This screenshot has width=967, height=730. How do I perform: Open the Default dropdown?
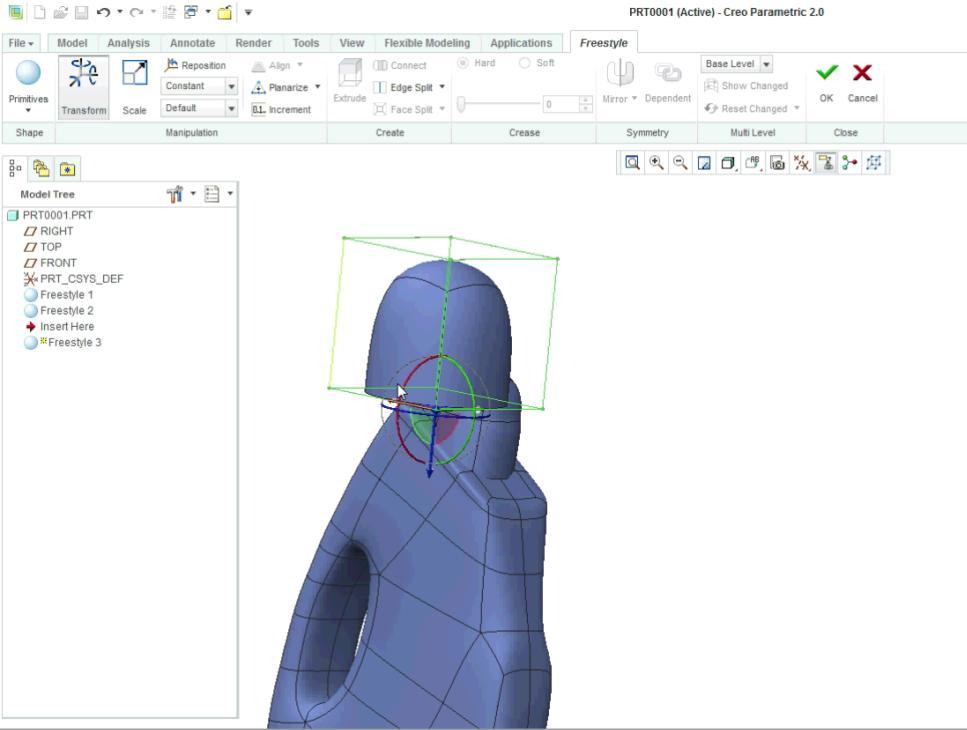(x=199, y=109)
